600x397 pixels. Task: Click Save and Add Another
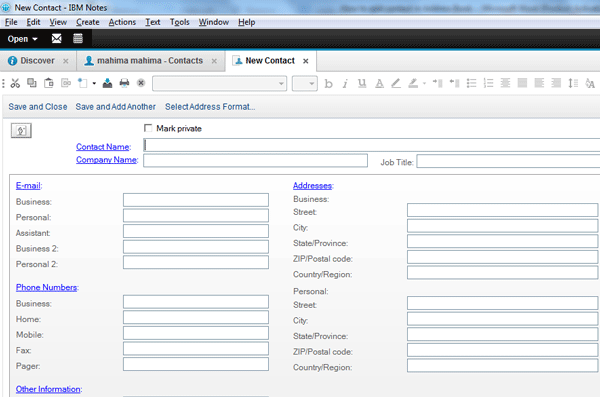pyautogui.click(x=116, y=107)
